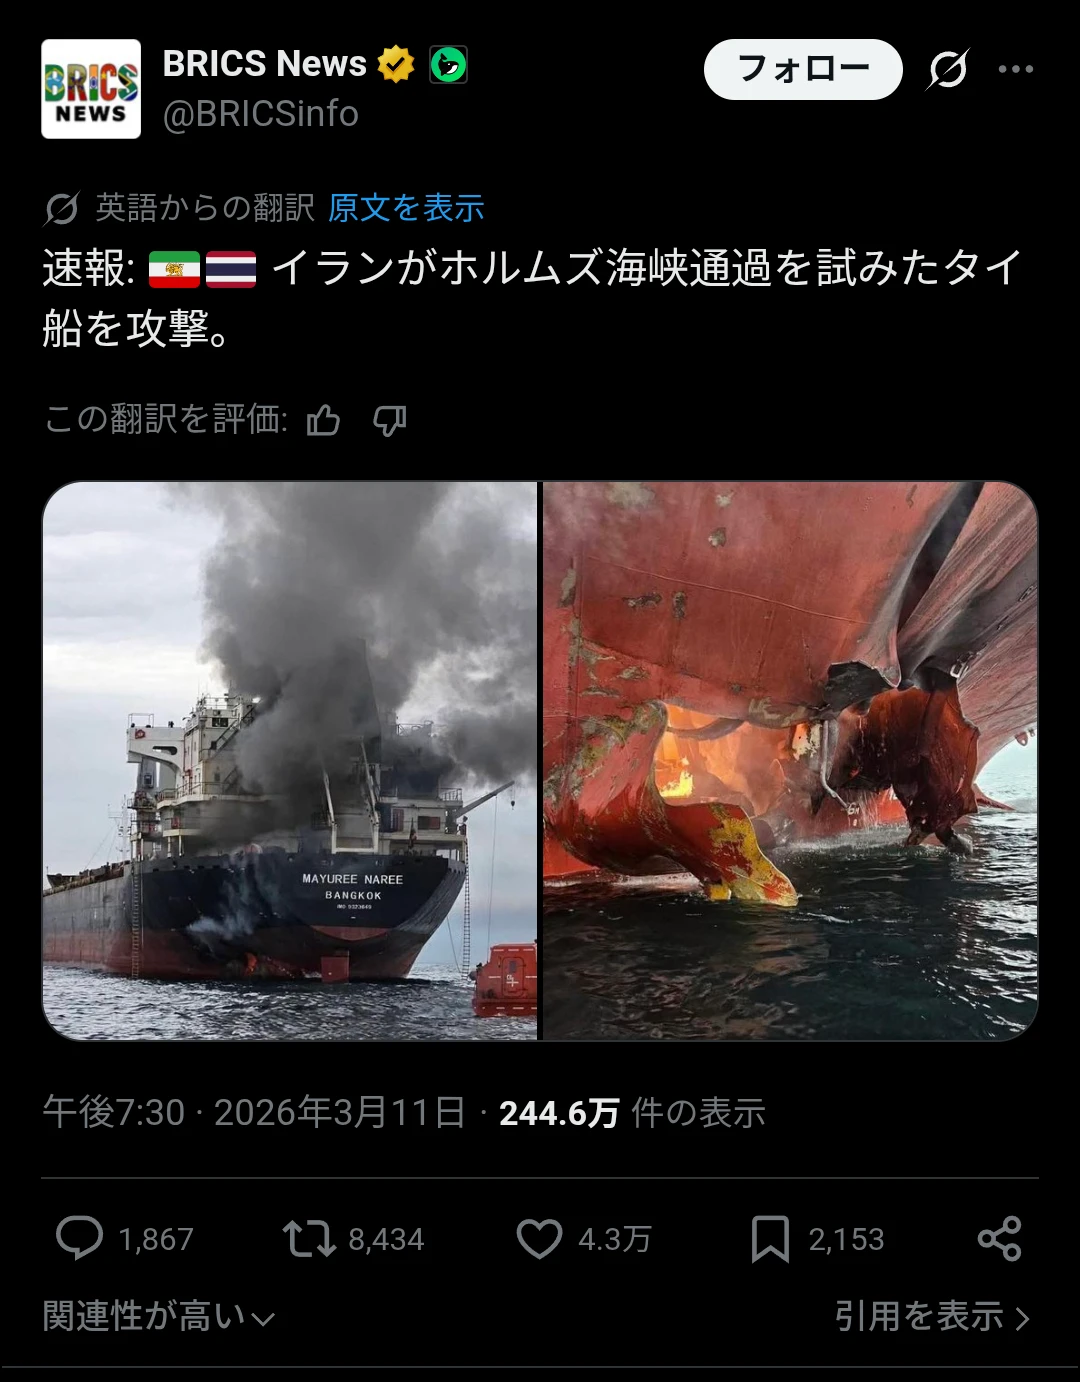Show original text via 原文を表示

pos(406,208)
